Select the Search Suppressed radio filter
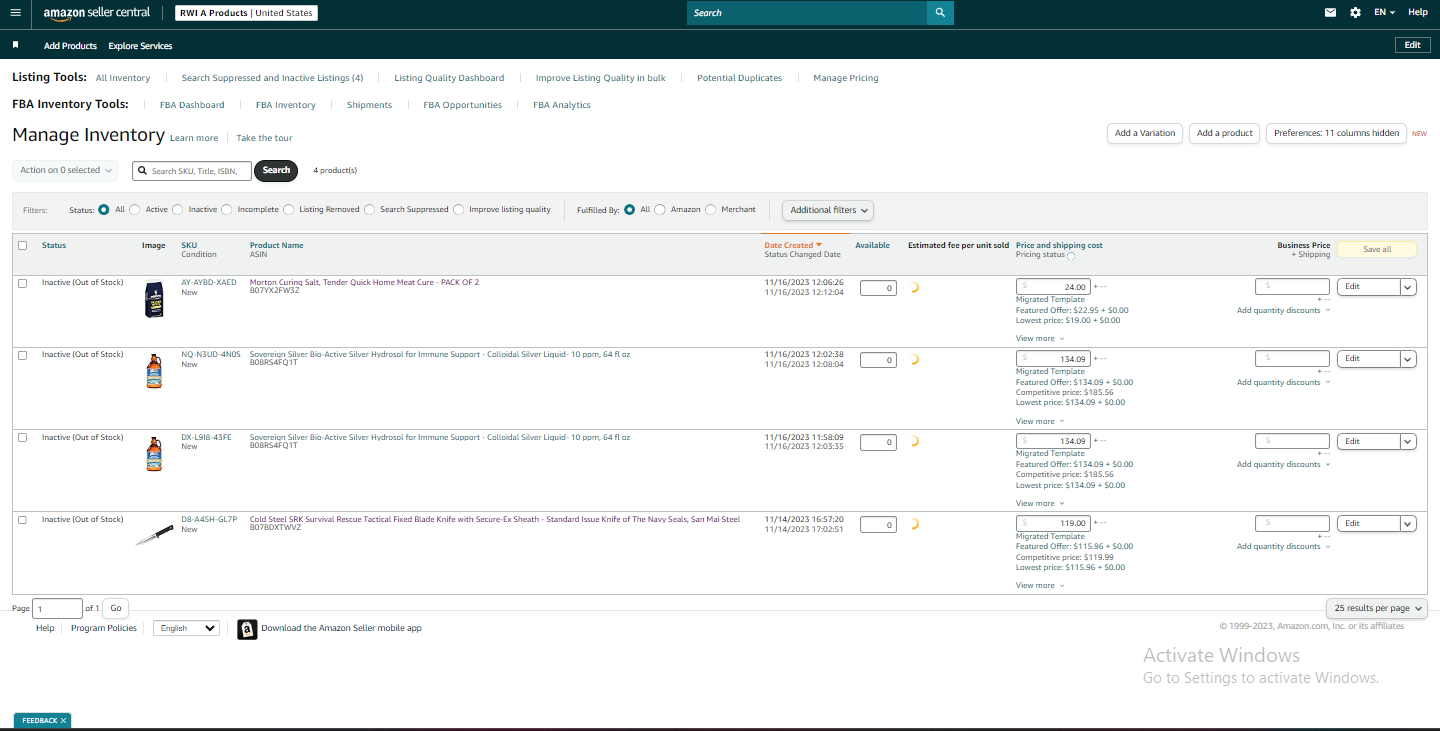 pyautogui.click(x=370, y=210)
